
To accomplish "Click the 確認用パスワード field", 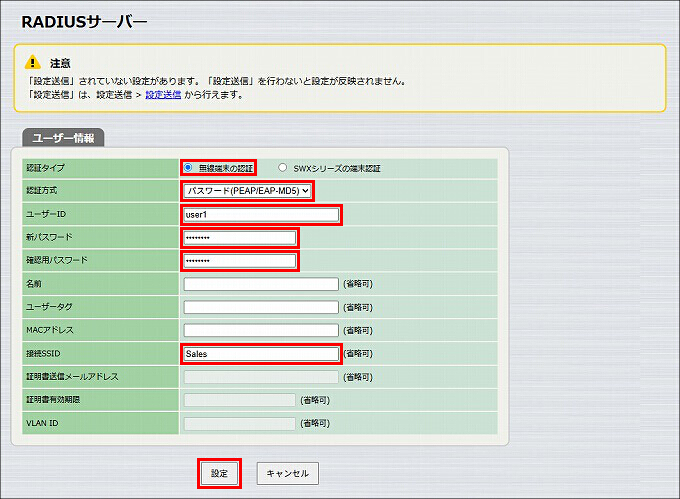I will click(239, 261).
